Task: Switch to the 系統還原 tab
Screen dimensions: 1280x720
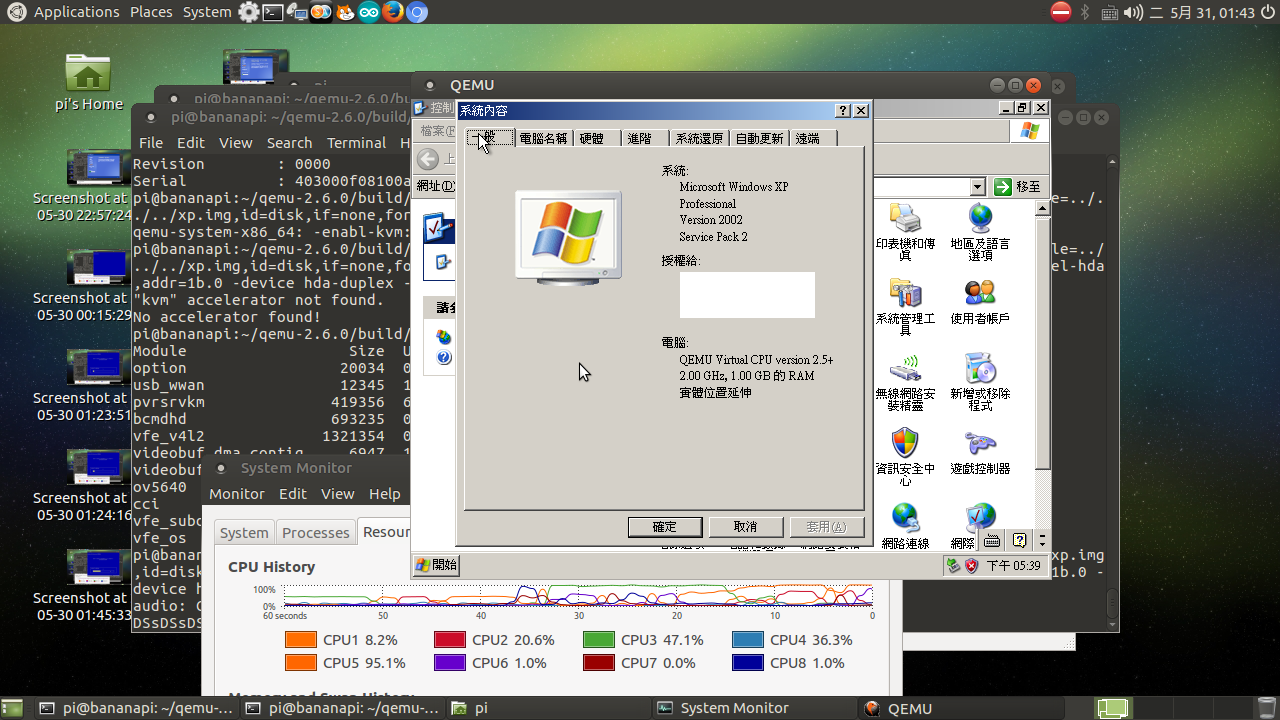Action: (x=699, y=138)
